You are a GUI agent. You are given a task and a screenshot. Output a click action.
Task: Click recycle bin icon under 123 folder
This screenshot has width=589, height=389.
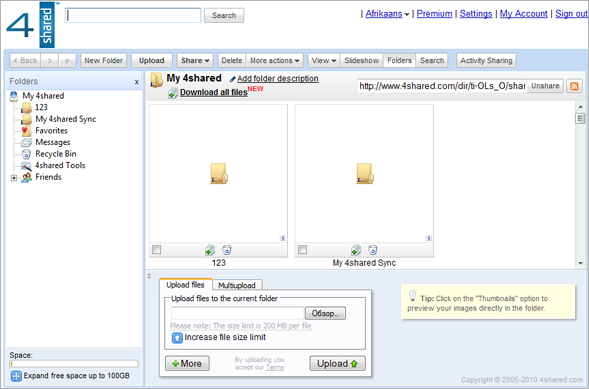click(227, 250)
